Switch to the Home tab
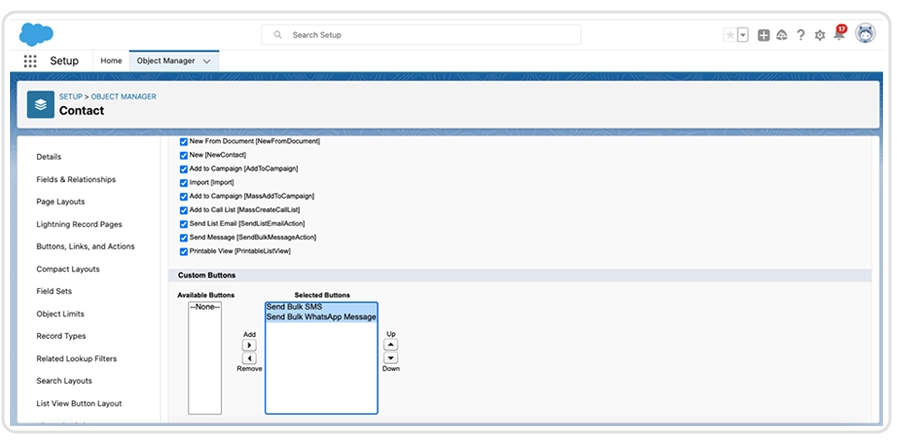Viewport: 900px width, 441px height. click(111, 61)
